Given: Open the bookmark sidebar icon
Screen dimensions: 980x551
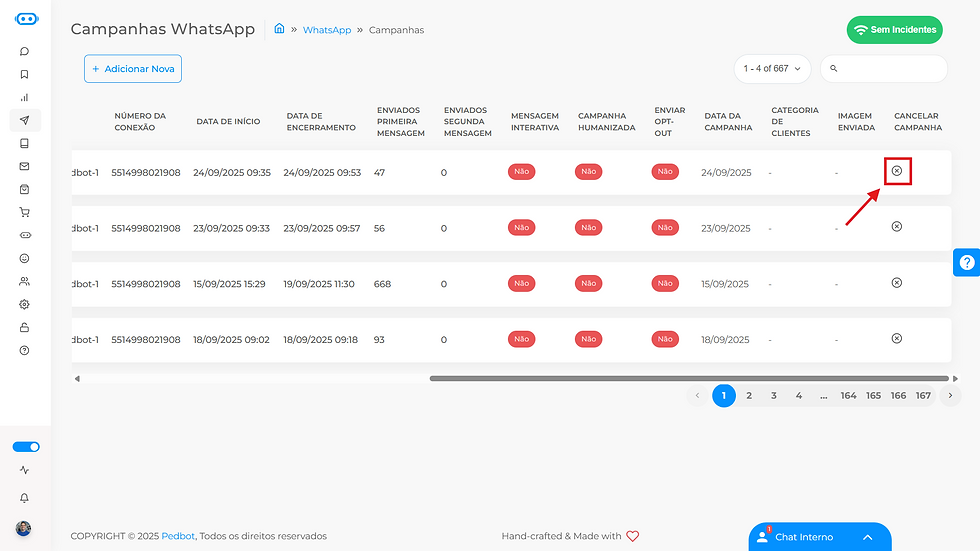Looking at the screenshot, I should pyautogui.click(x=24, y=74).
